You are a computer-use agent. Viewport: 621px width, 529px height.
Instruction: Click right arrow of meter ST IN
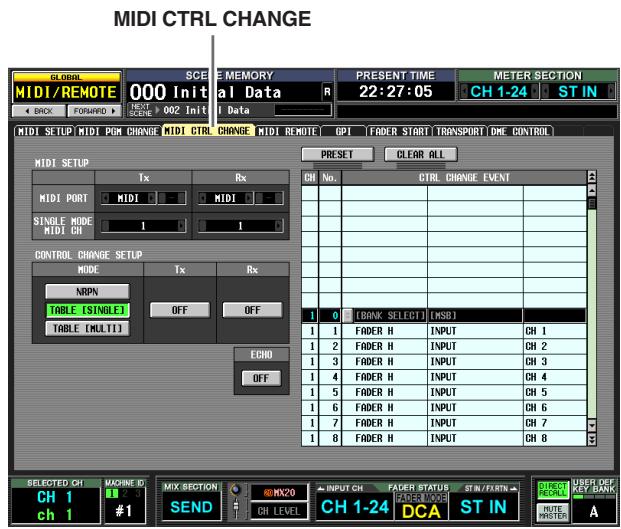click(611, 92)
